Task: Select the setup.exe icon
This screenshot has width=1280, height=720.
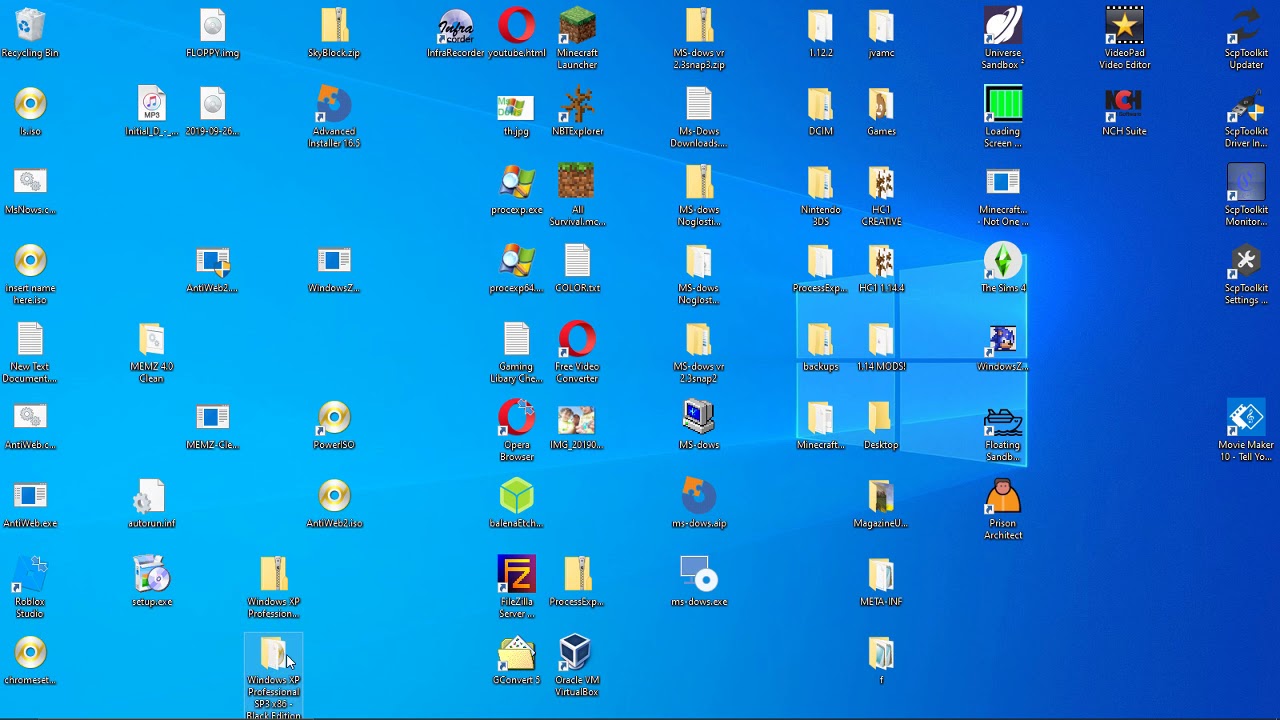Action: [x=152, y=574]
